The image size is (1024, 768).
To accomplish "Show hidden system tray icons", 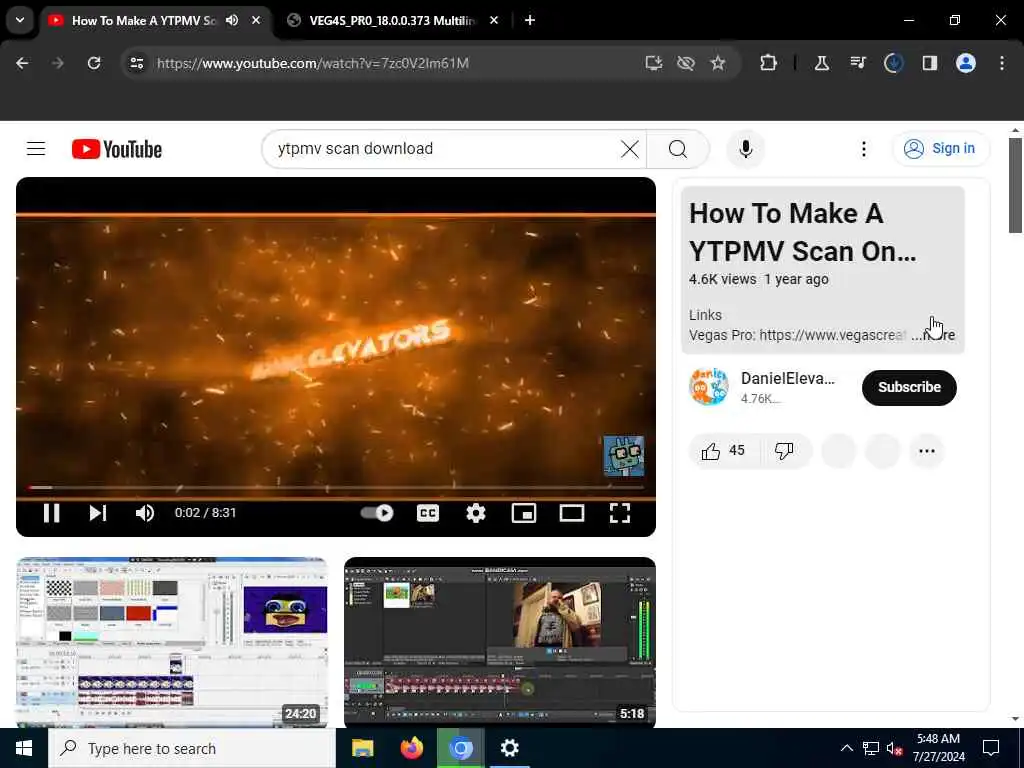I will click(846, 748).
